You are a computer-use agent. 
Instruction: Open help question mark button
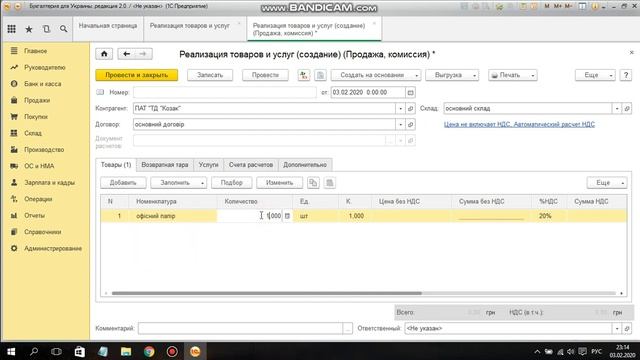pyautogui.click(x=626, y=75)
